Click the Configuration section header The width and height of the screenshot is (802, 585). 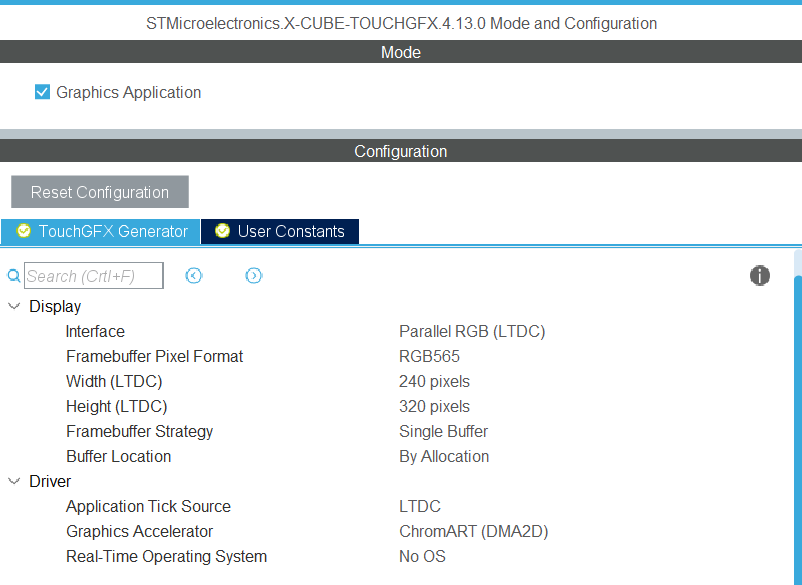click(401, 151)
